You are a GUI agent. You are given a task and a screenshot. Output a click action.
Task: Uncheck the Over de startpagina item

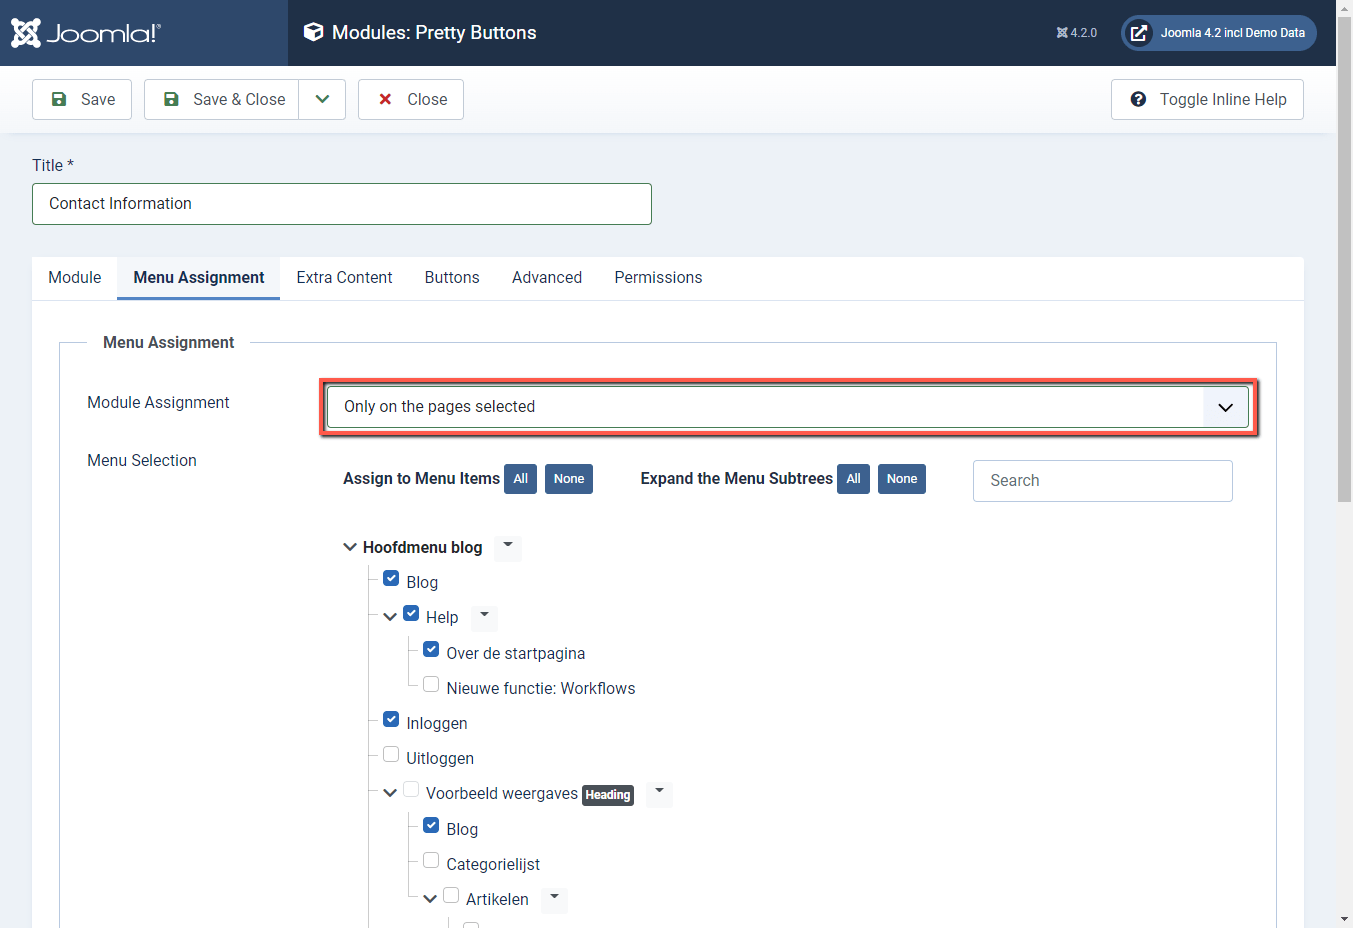[x=430, y=648]
